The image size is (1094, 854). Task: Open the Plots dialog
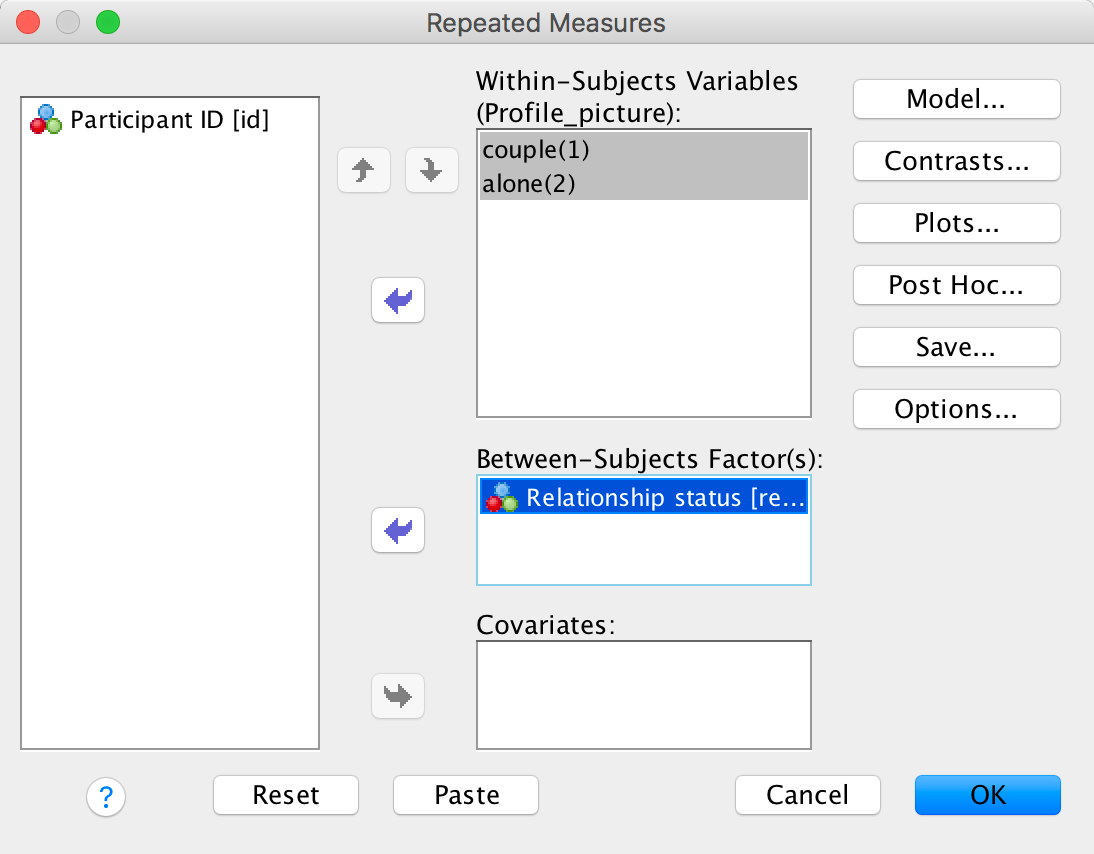(956, 223)
